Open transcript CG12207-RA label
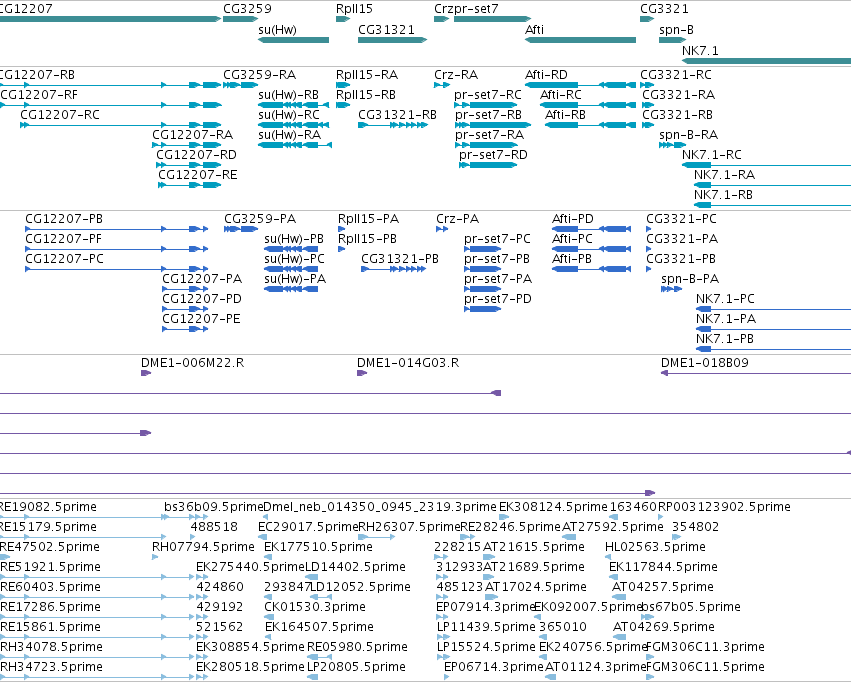The image size is (851, 682). click(192, 135)
